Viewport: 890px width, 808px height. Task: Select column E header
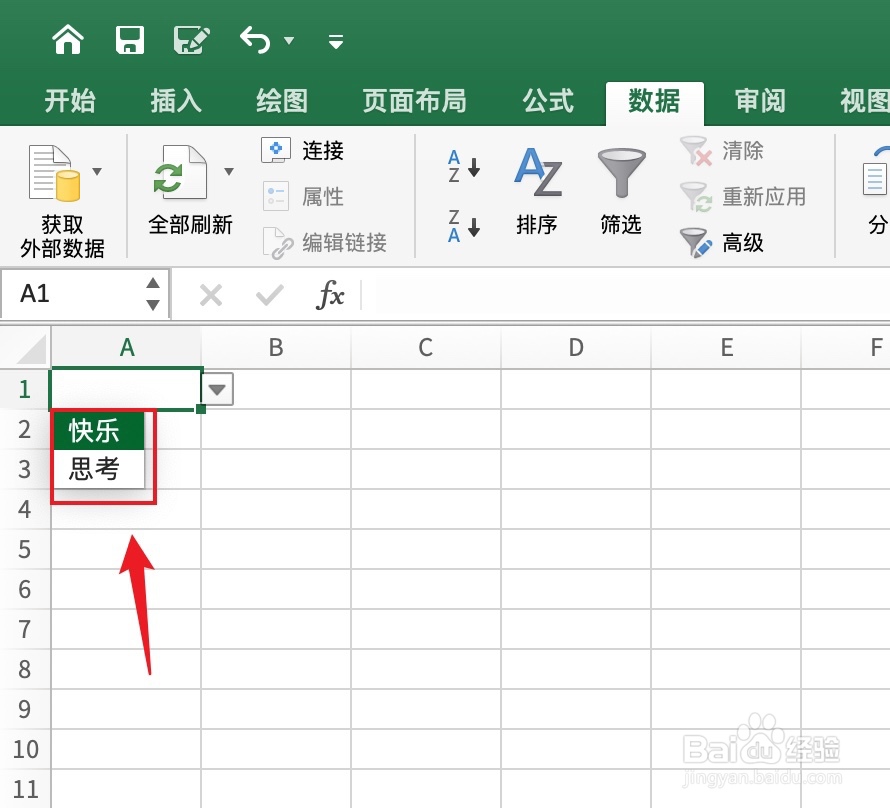[x=727, y=347]
